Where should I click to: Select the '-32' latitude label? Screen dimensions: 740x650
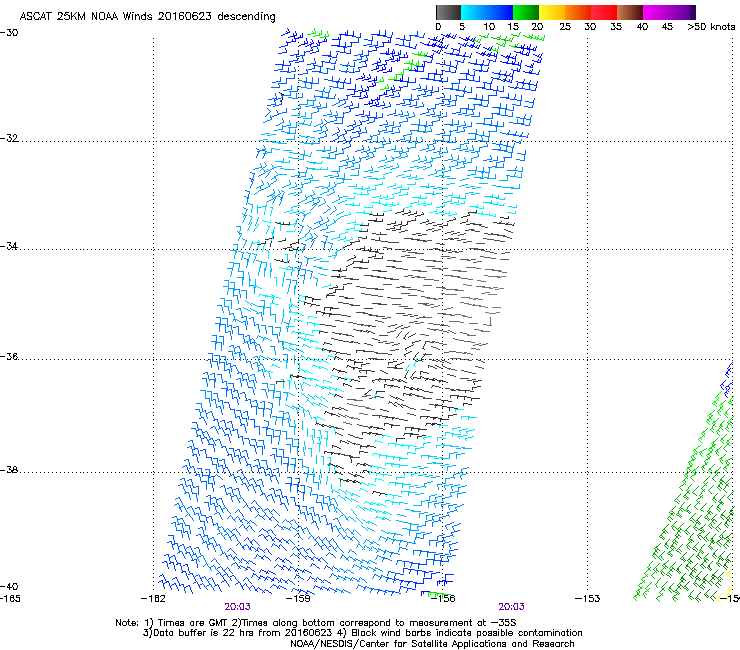[x=9, y=138]
